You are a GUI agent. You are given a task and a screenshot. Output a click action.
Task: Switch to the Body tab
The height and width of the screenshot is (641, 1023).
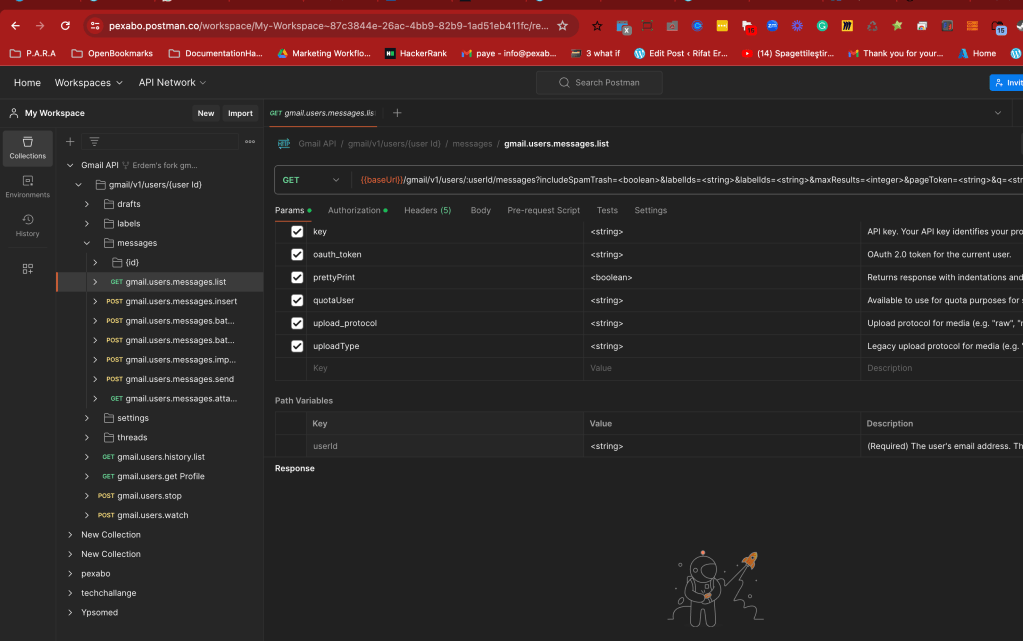pos(480,210)
